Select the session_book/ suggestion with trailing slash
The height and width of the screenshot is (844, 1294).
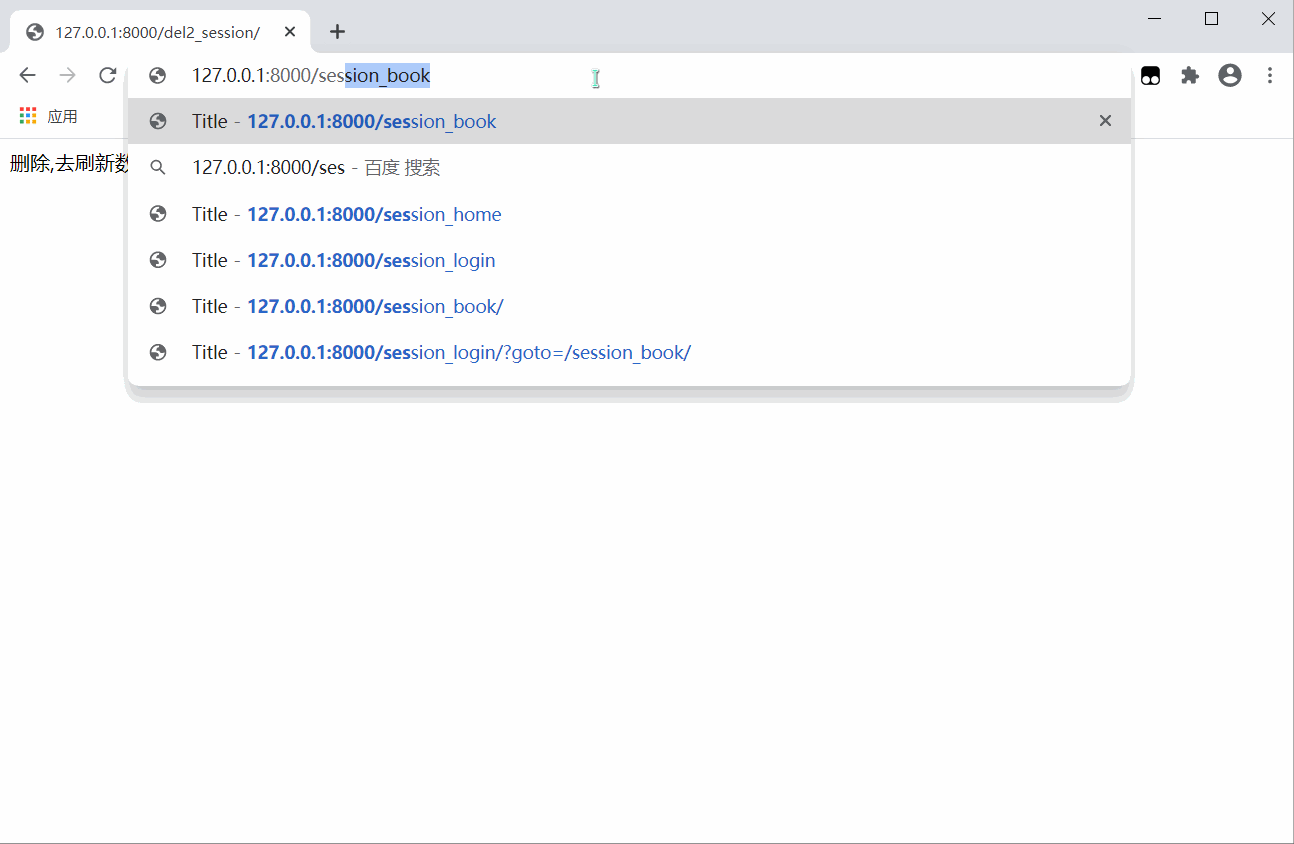(375, 306)
